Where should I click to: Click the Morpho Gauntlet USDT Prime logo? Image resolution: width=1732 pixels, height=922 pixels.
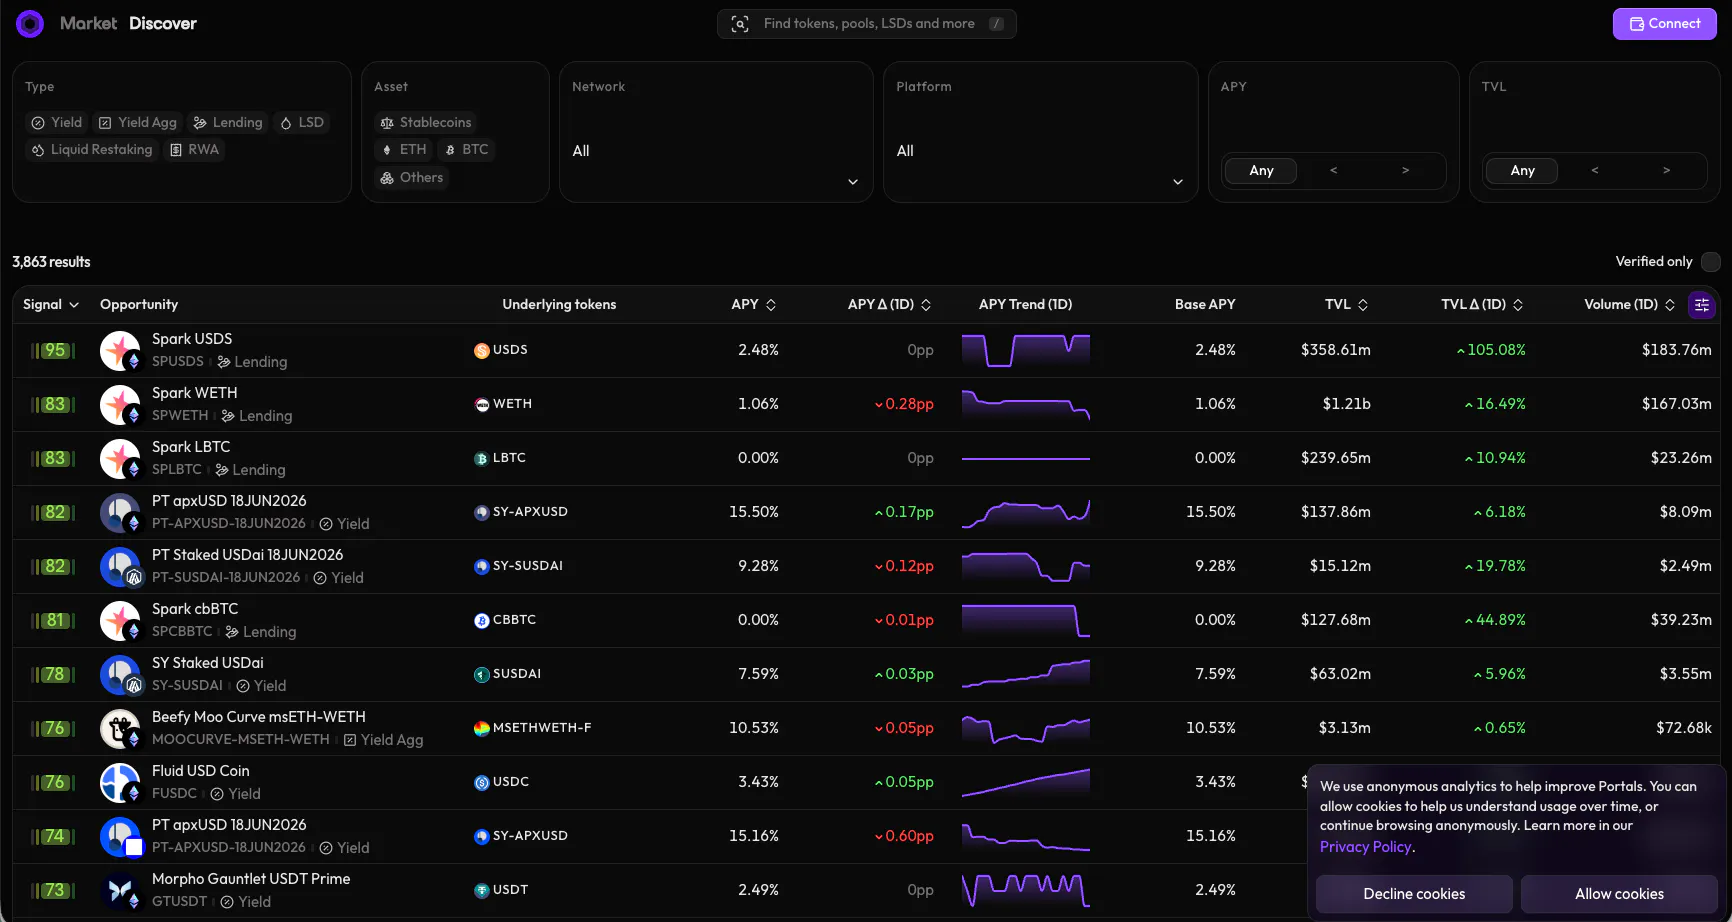pyautogui.click(x=120, y=891)
